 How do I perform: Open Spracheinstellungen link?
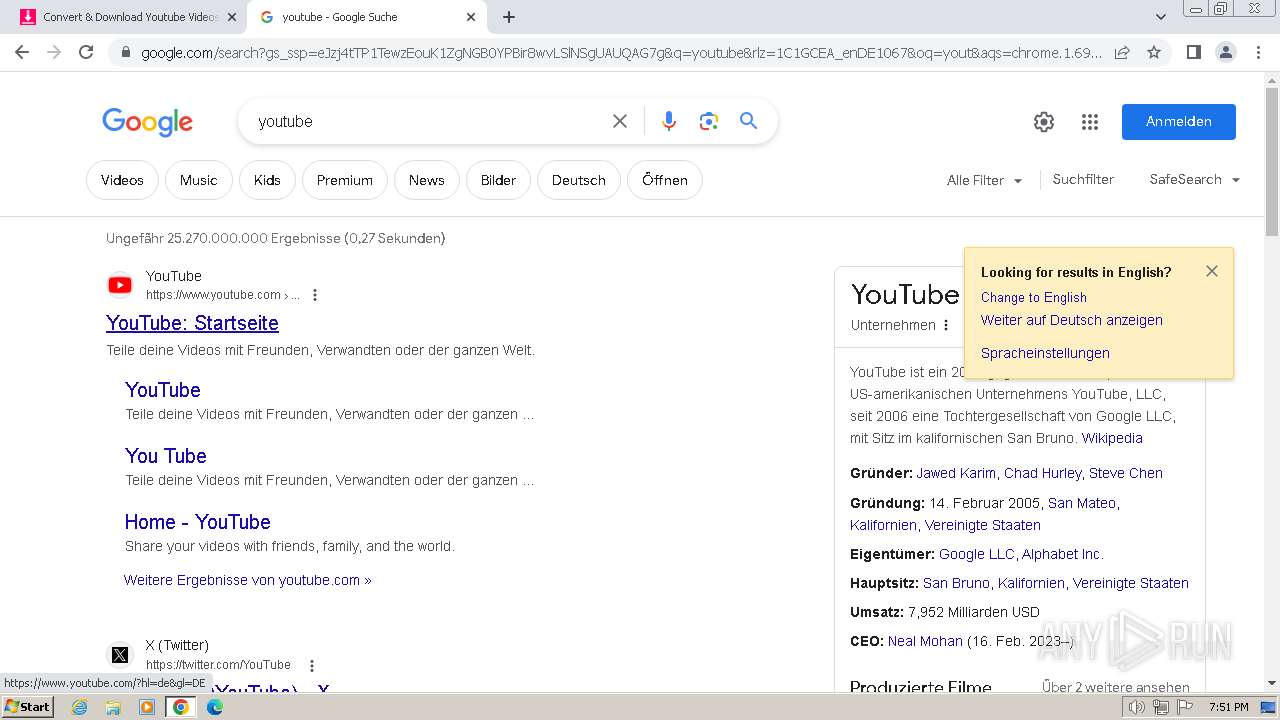(x=1045, y=353)
